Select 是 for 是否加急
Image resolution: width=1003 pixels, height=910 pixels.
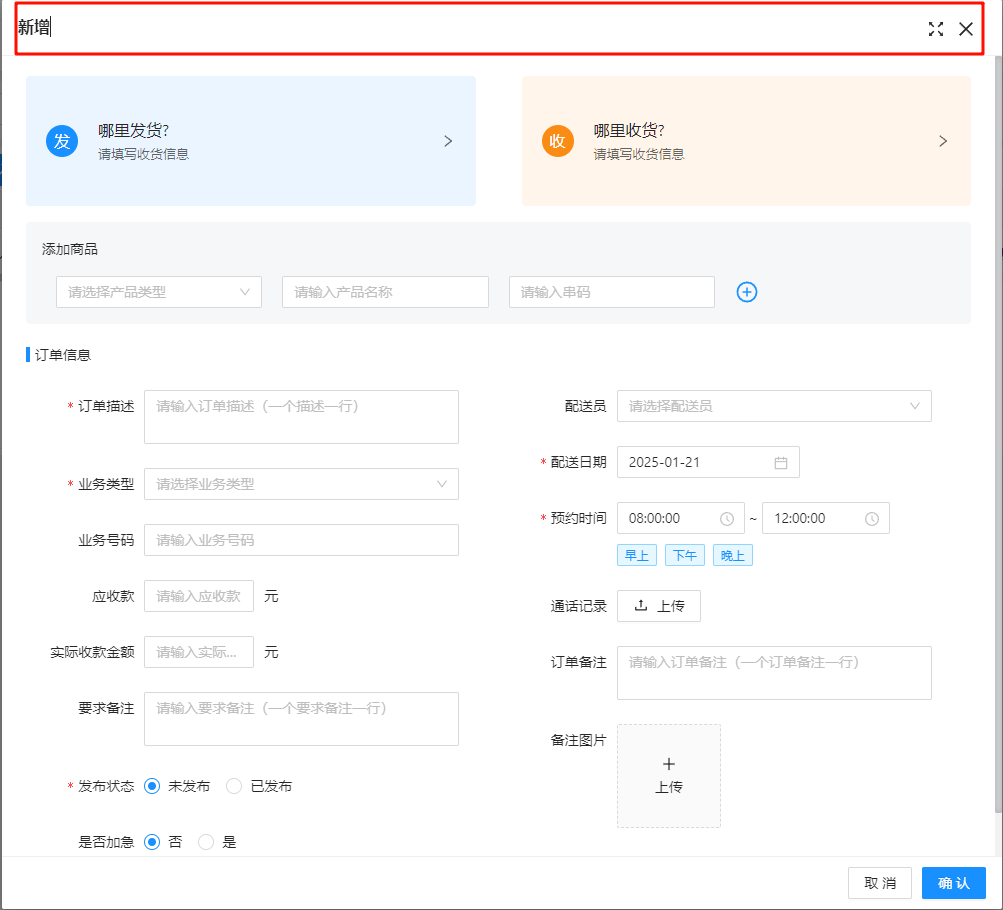[206, 842]
